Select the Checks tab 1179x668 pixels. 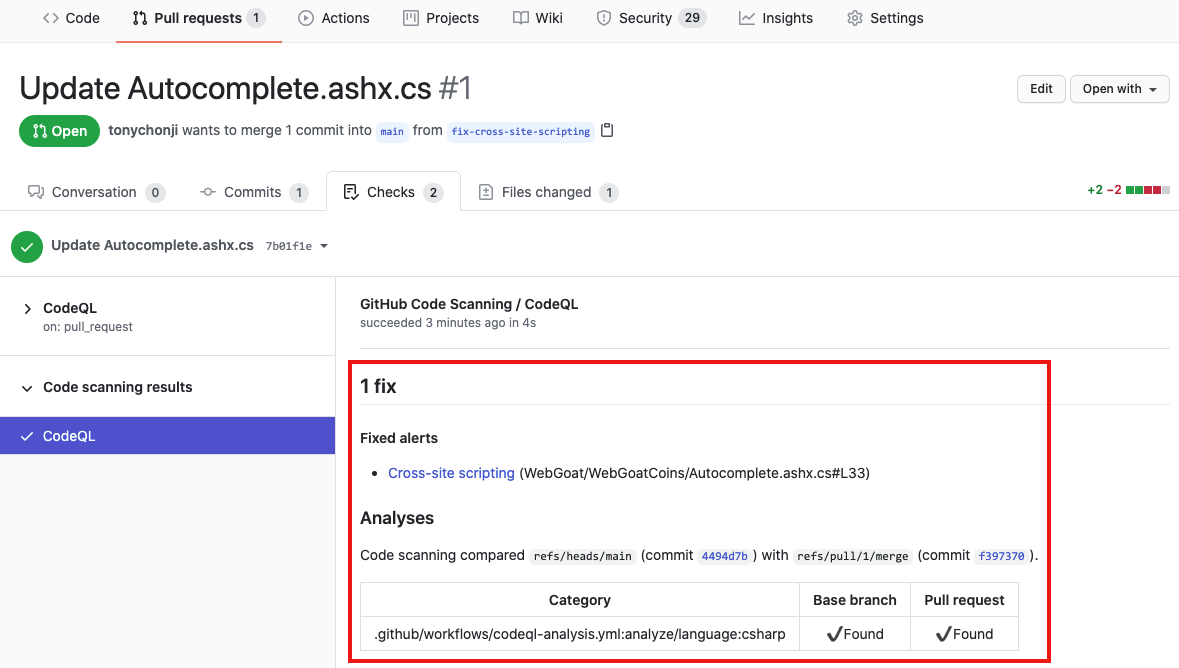click(x=392, y=192)
